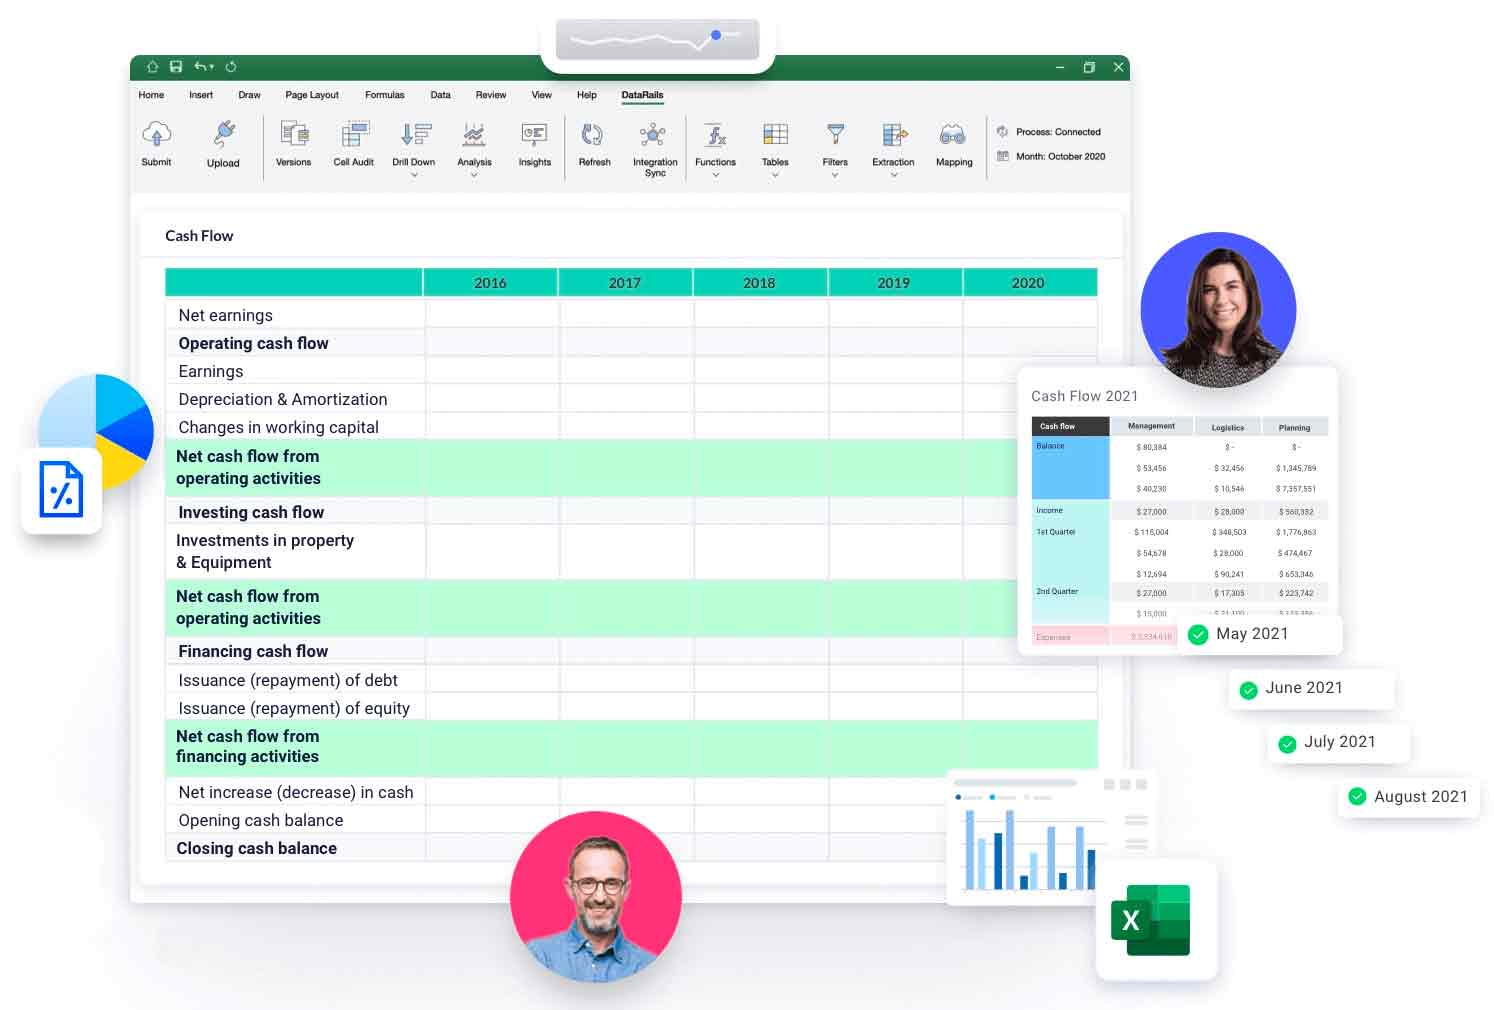Click the green check beside July 2021
Screen dimensions: 1494x1010
[x=1287, y=743]
